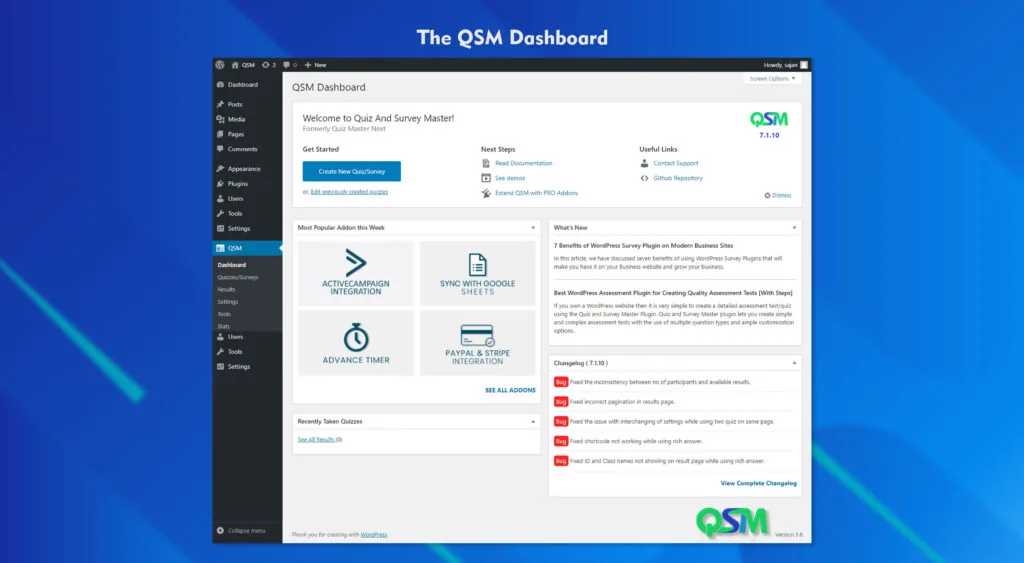1024x563 pixels.
Task: Open the + New menu in admin bar
Action: (x=315, y=65)
